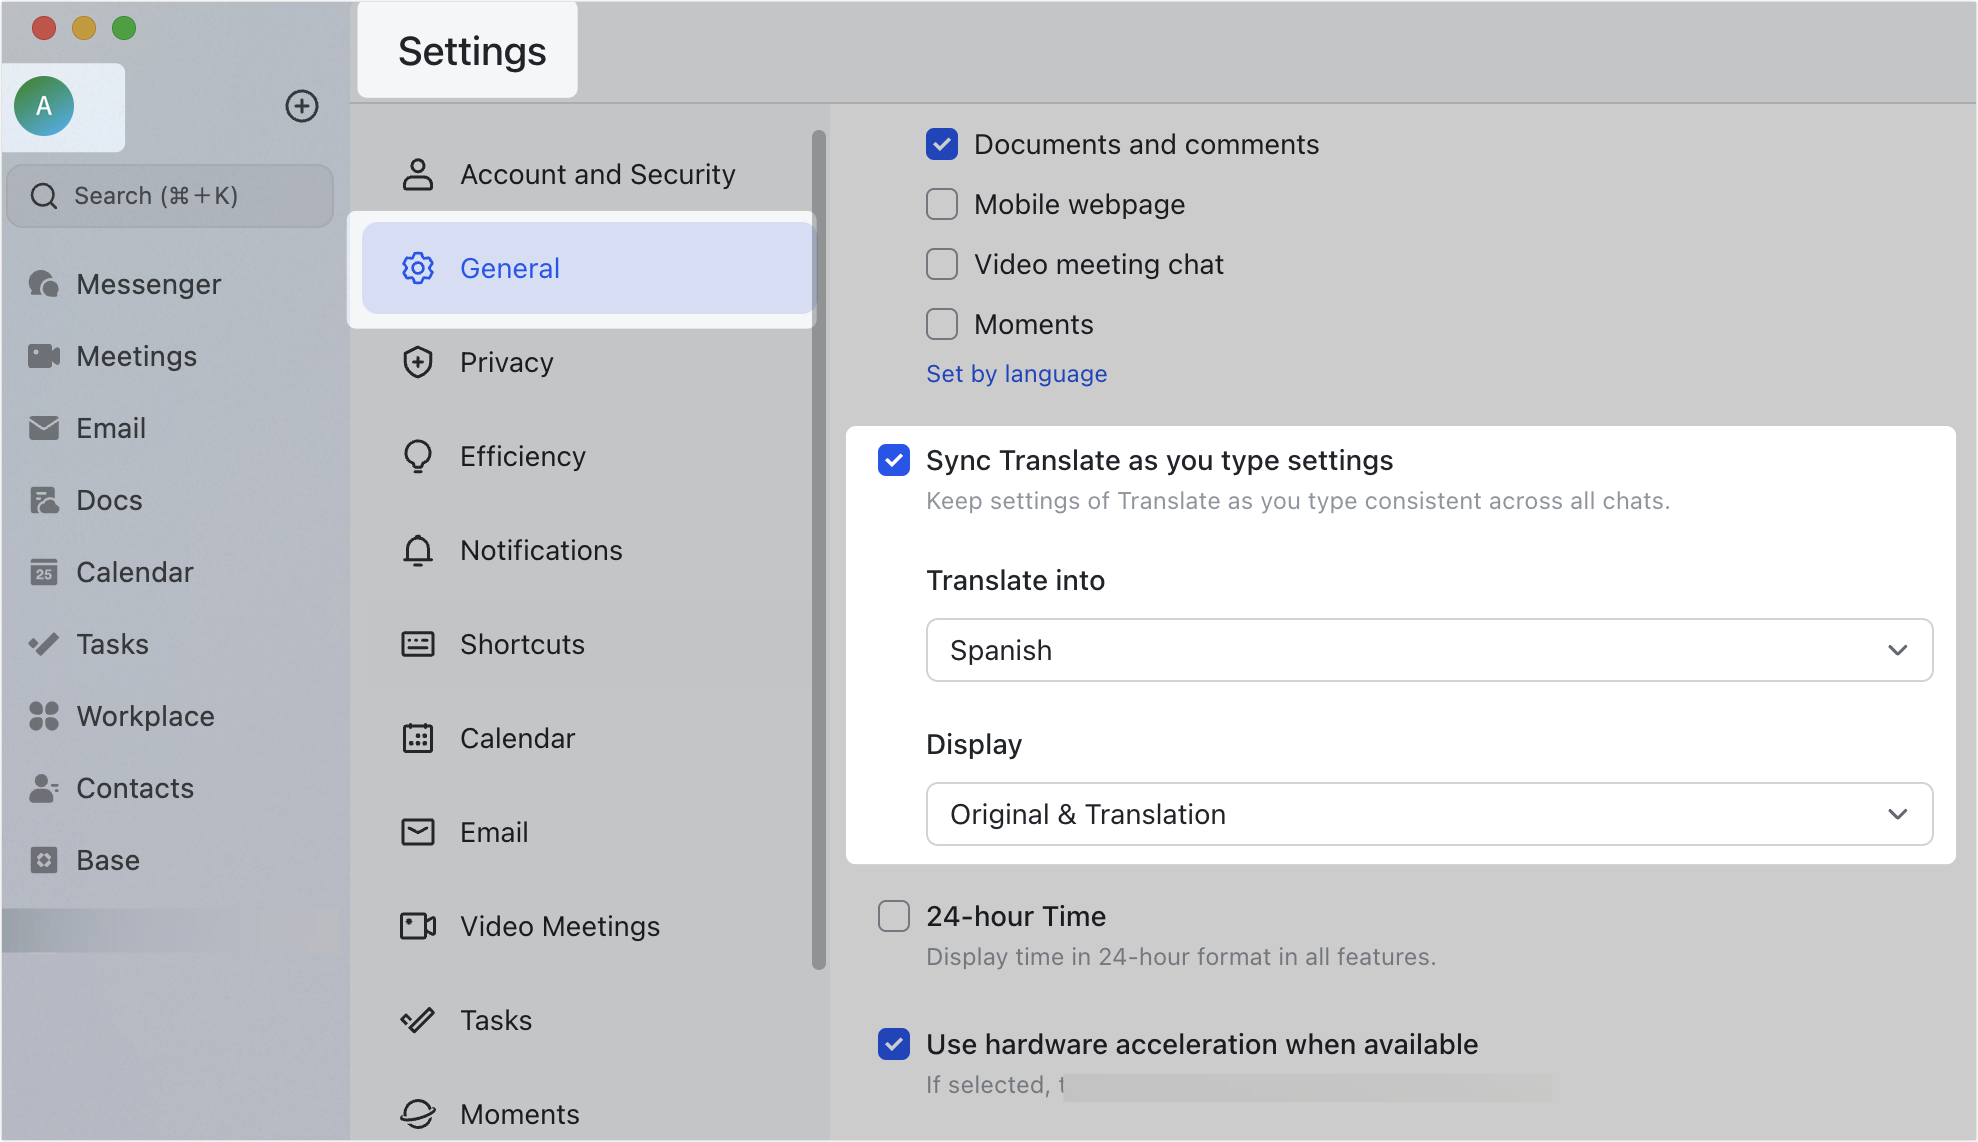Screen dimensions: 1978x1142
Task: Click the Messenger chat bubble icon
Action: tap(44, 284)
